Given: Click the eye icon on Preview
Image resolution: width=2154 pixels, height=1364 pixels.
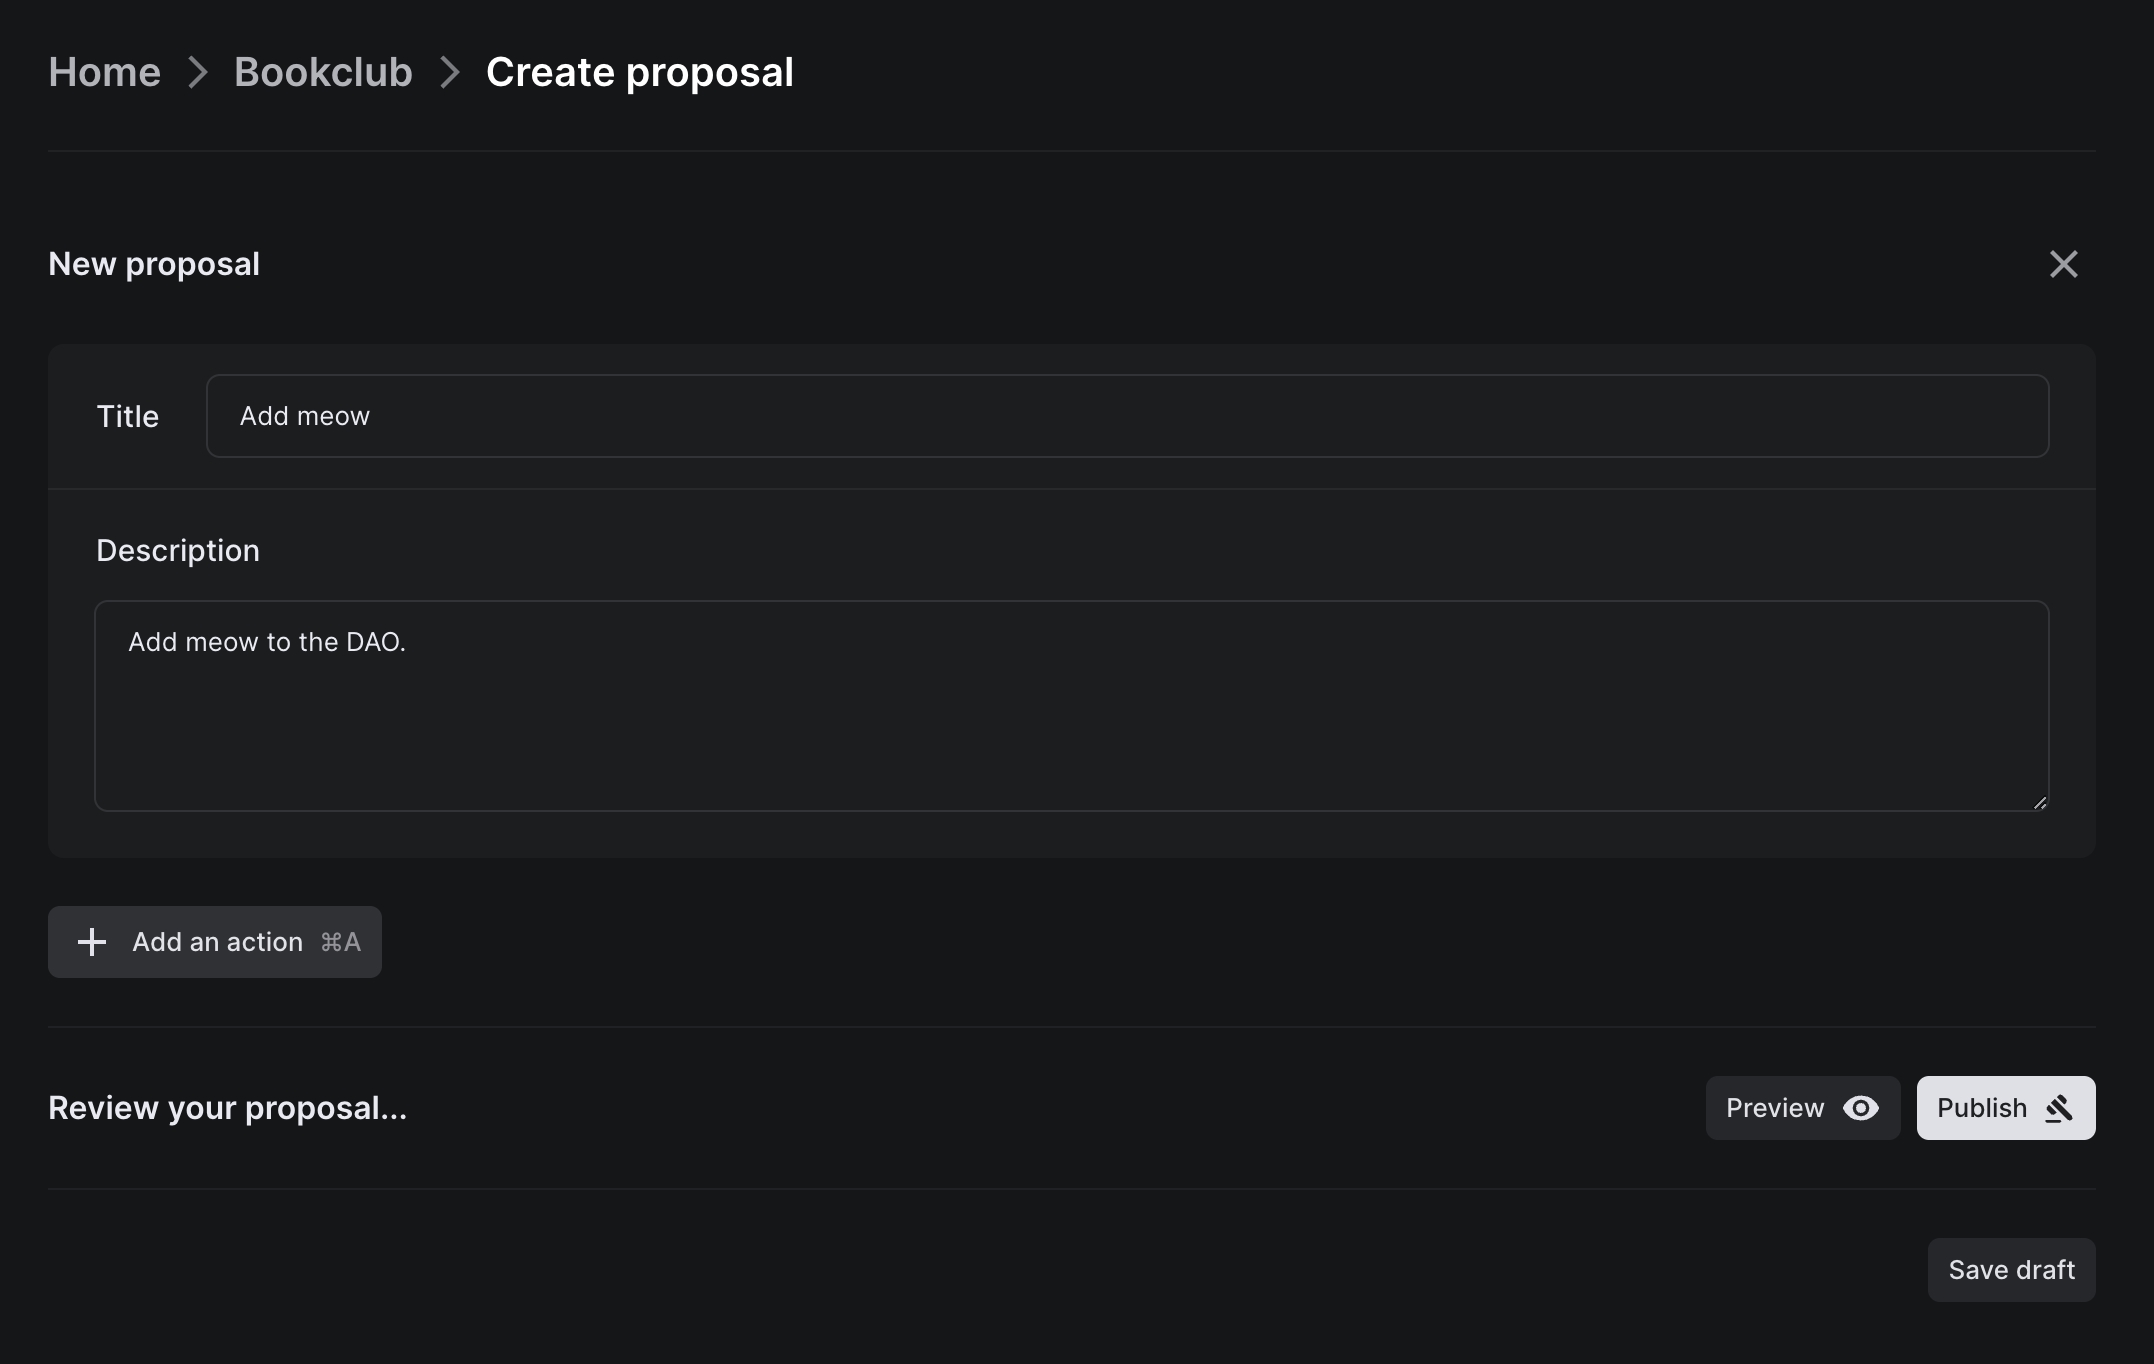Looking at the screenshot, I should tap(1860, 1108).
